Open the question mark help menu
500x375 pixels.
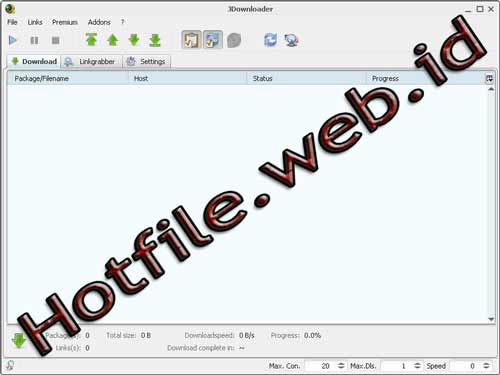click(123, 22)
